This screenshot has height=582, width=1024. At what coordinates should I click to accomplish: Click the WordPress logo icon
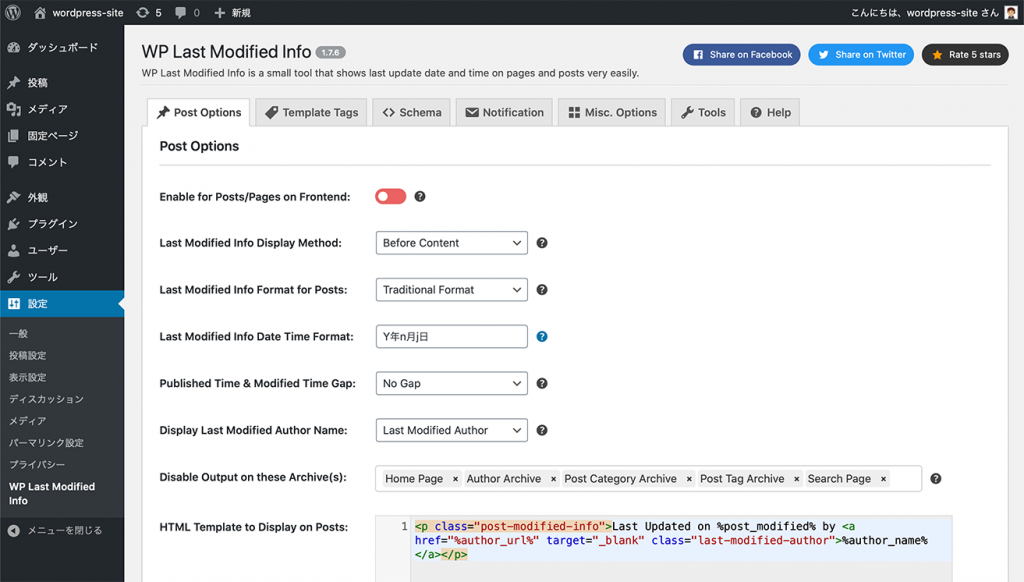13,12
